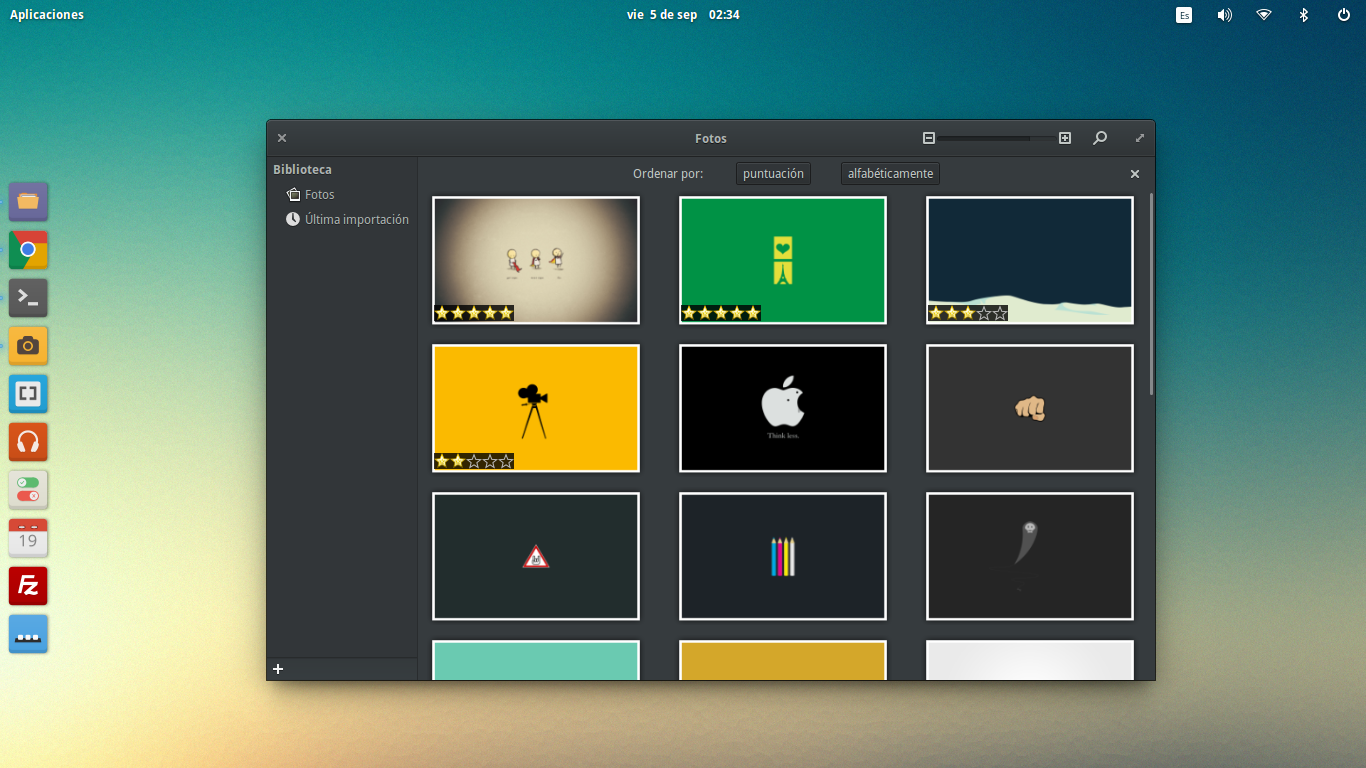Screen dimensions: 1366x768
Task: Click the vertical scrollbar of photo grid
Action: 1151,294
